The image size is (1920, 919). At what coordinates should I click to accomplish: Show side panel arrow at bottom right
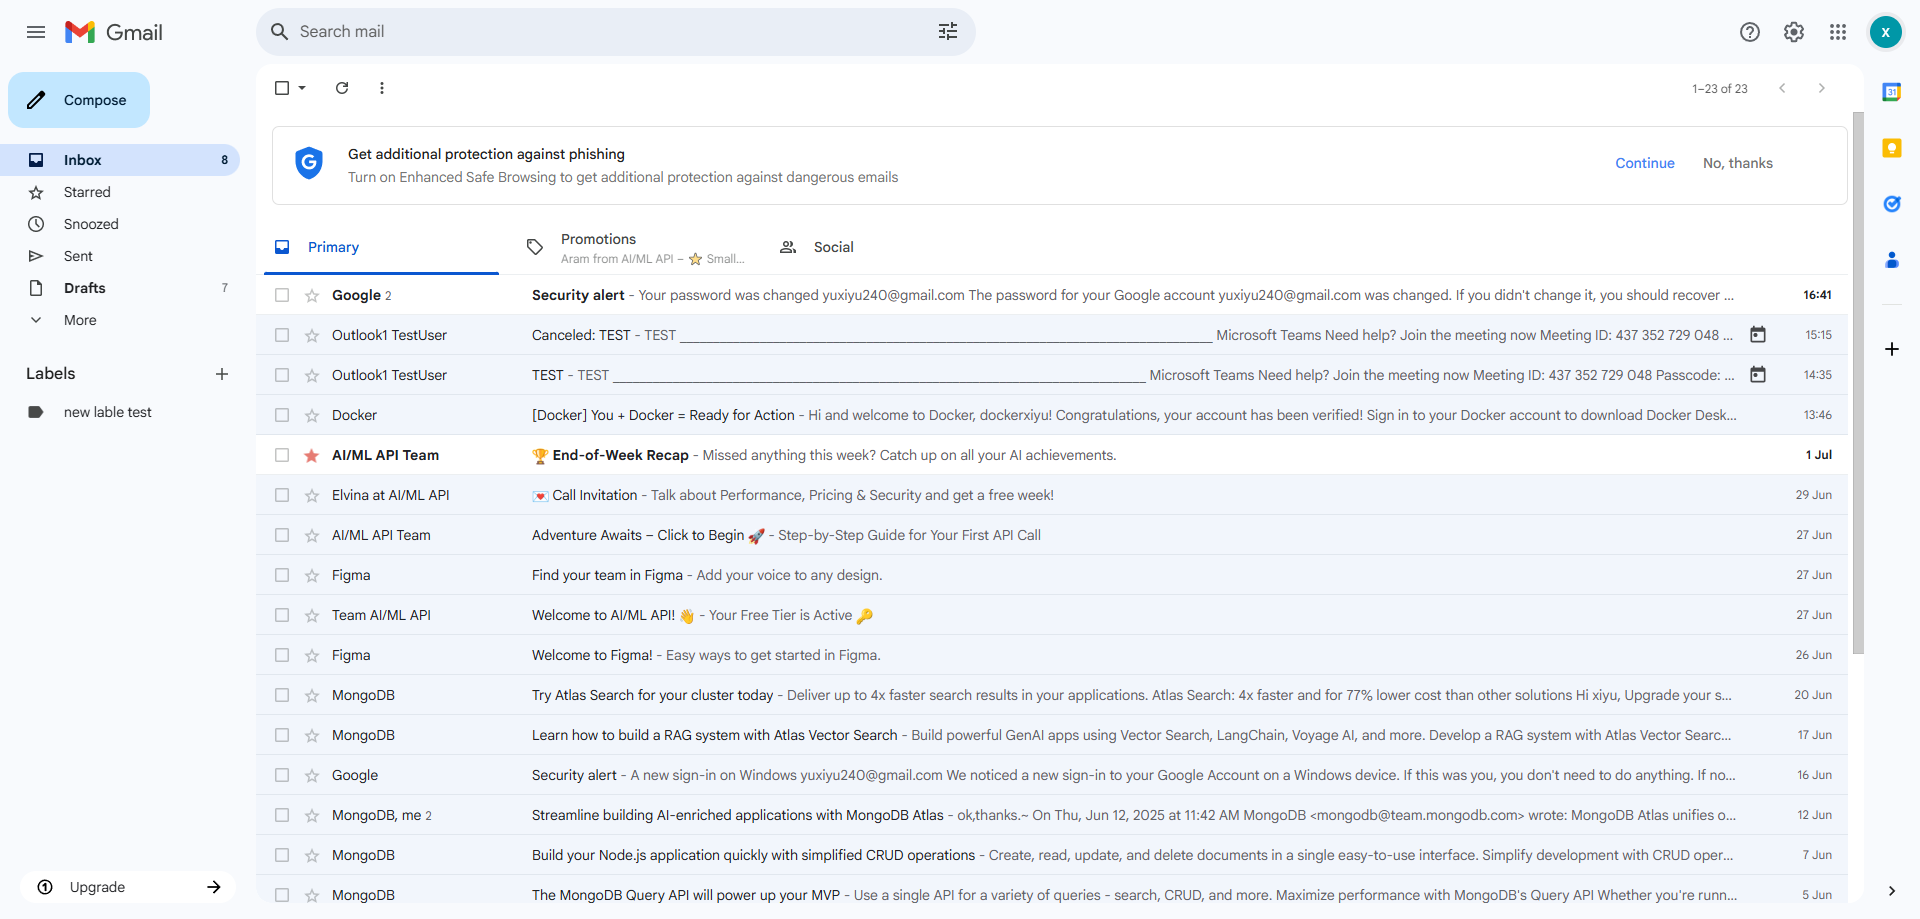pyautogui.click(x=1892, y=890)
